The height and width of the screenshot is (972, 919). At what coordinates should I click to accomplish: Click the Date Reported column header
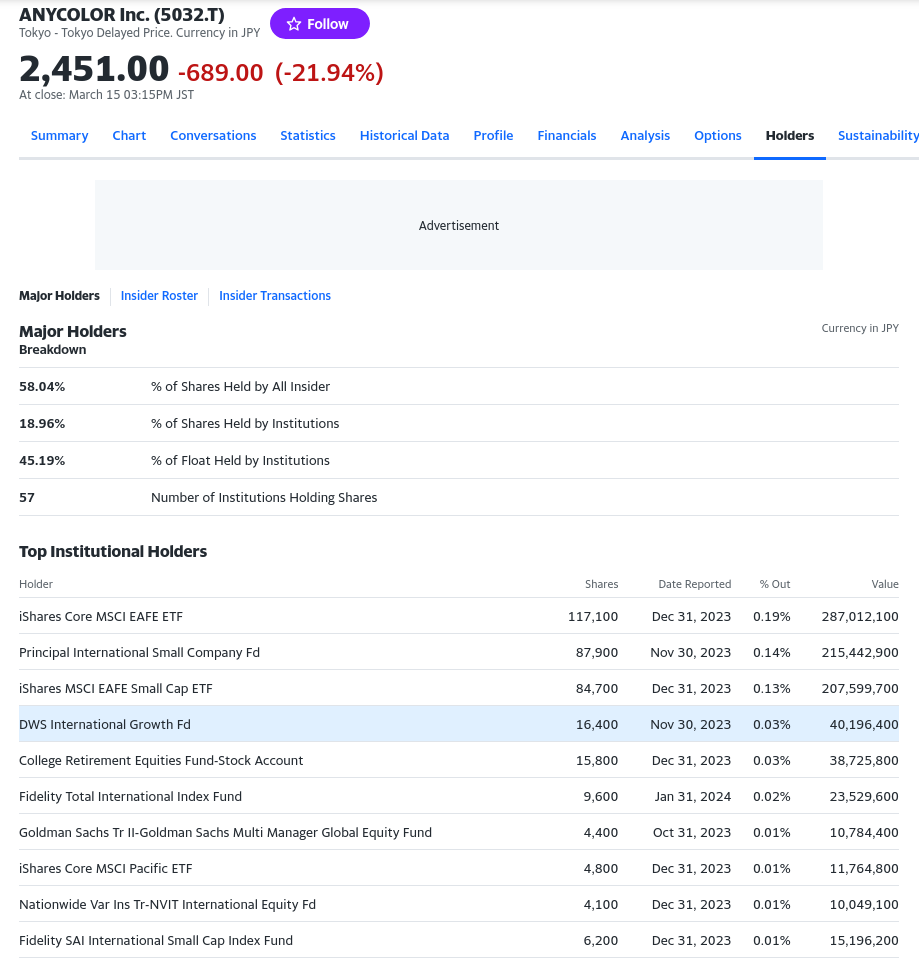(x=694, y=584)
